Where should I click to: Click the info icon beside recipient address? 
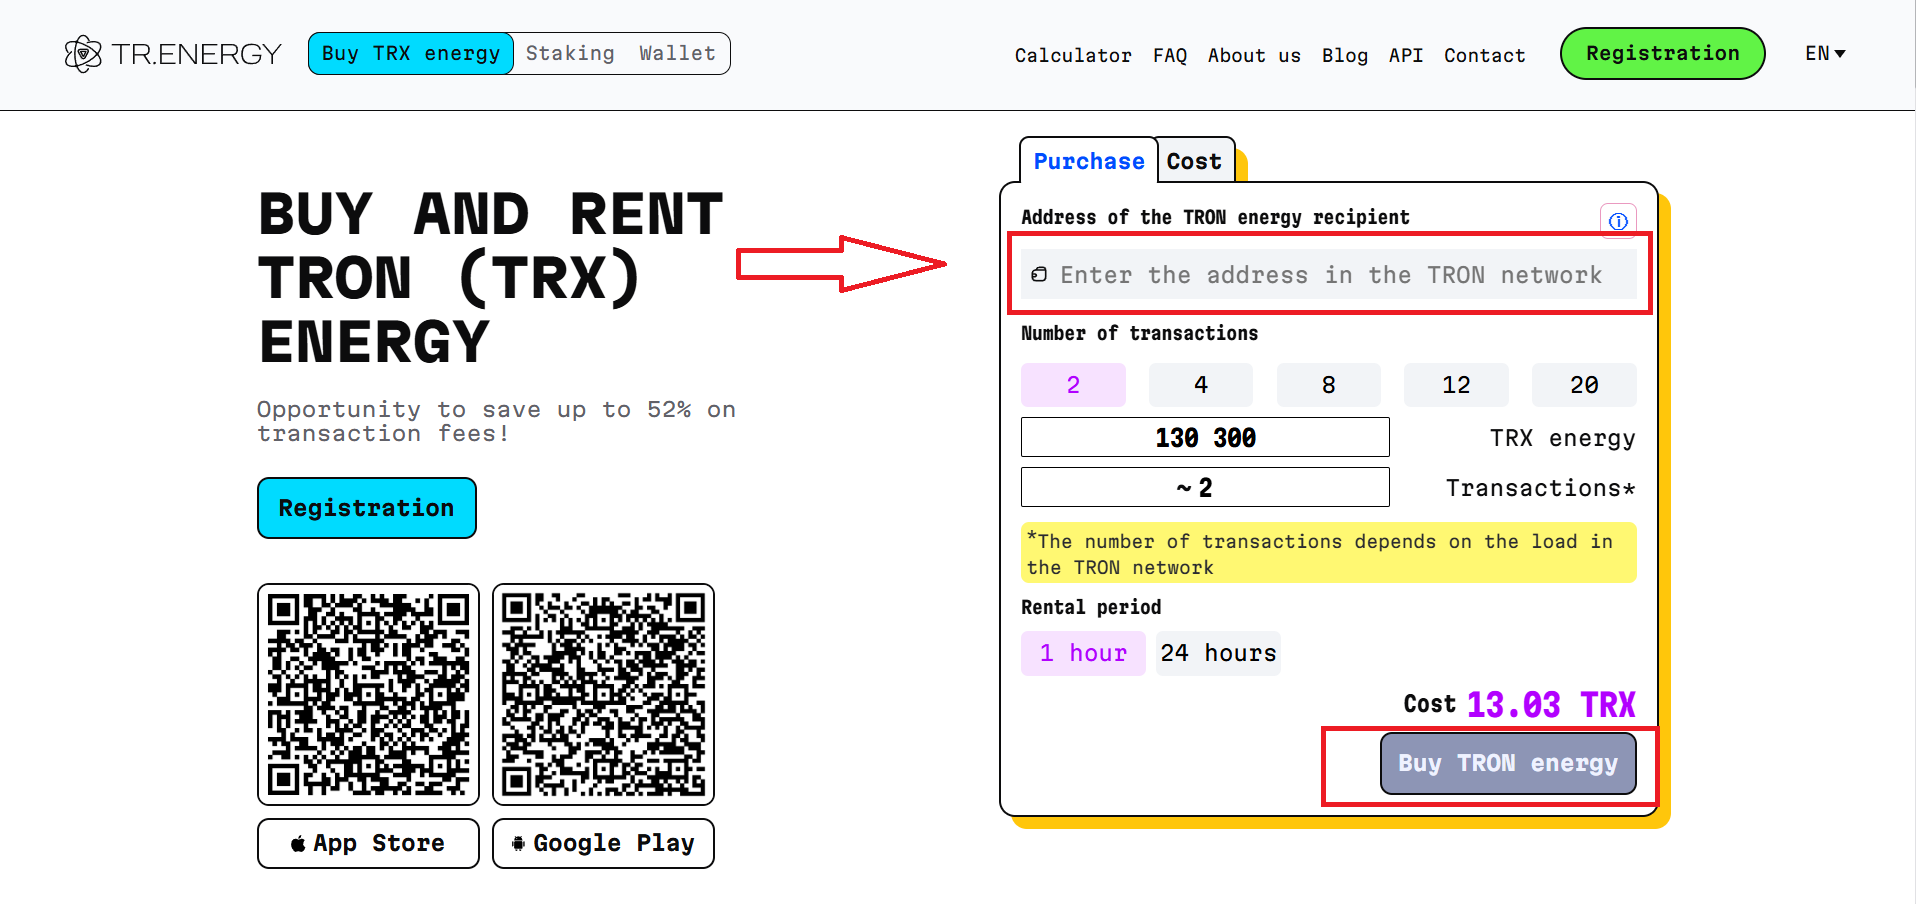click(1618, 221)
